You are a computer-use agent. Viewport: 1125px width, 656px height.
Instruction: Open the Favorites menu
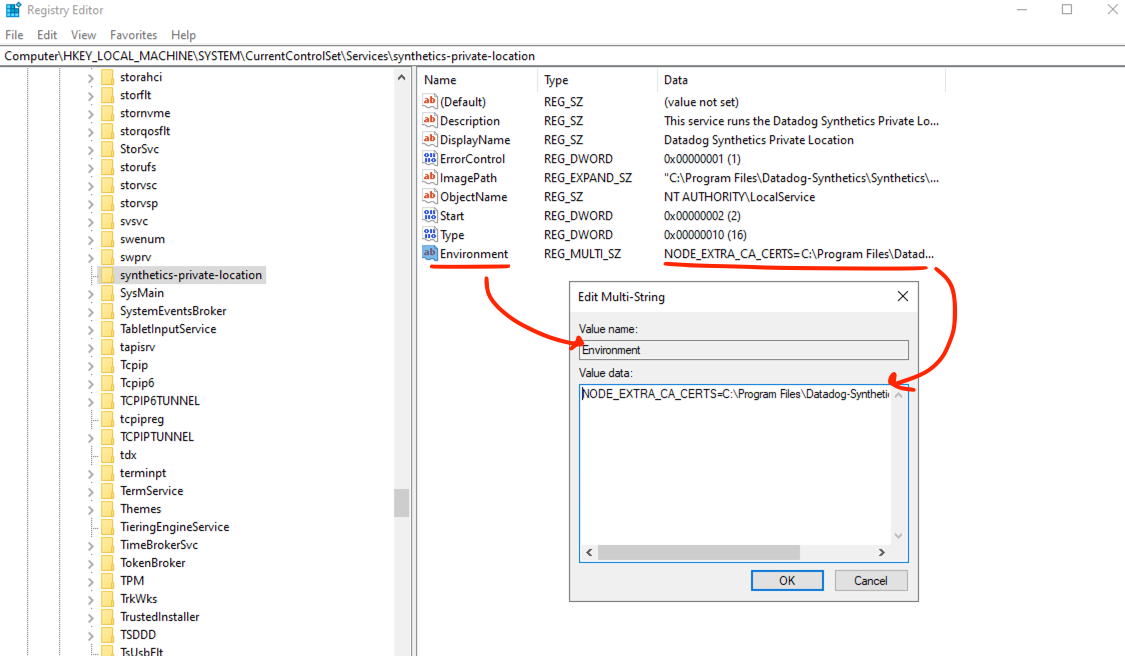(133, 35)
